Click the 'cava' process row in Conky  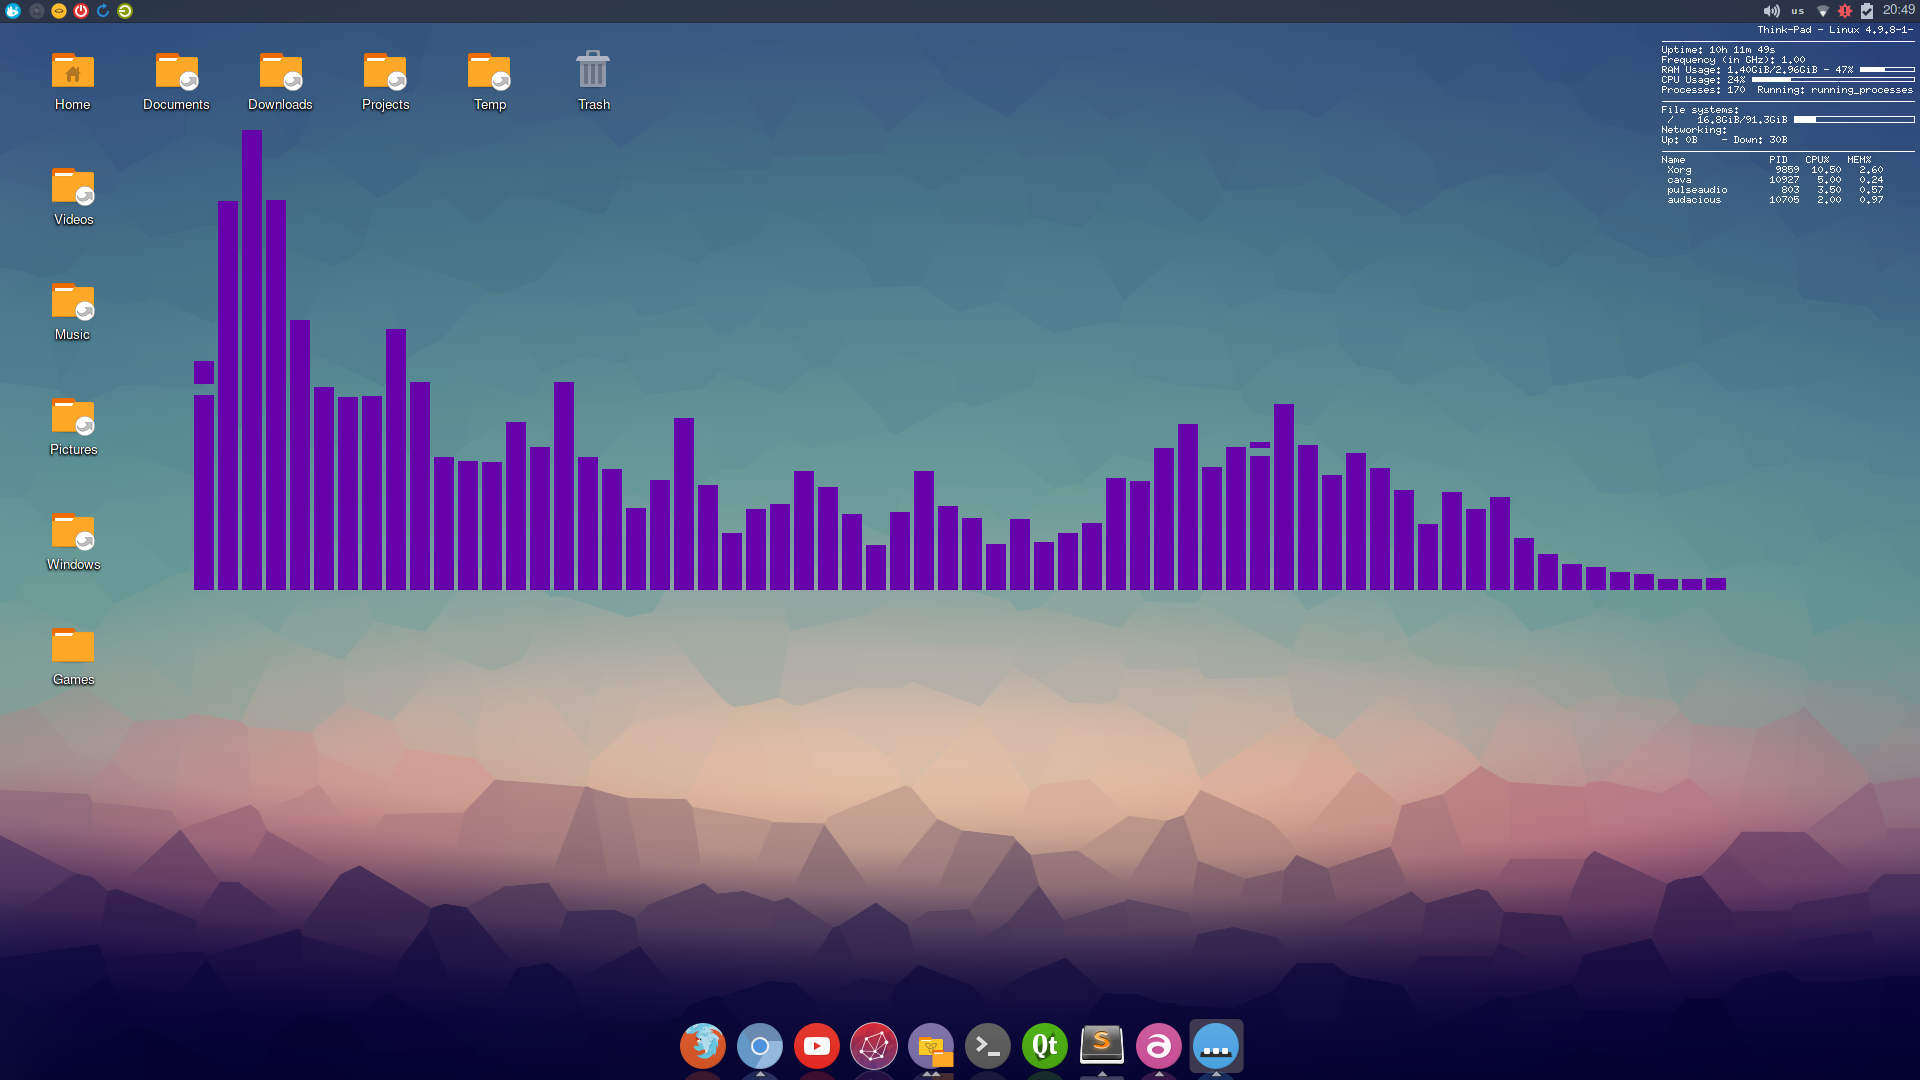[x=1775, y=180]
